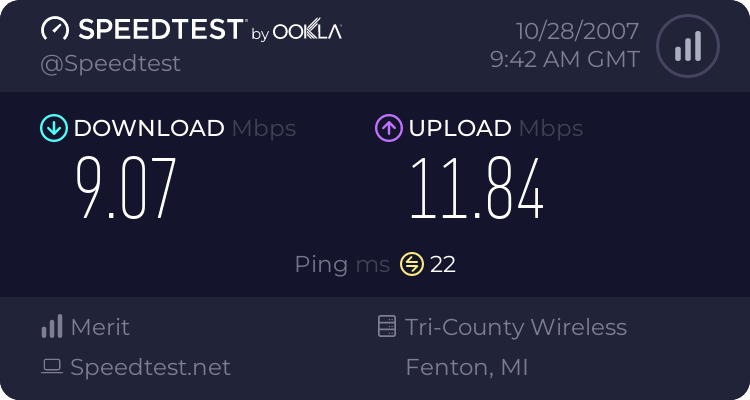Viewport: 750px width, 400px height.
Task: Click the Fenton, MI location text
Action: pos(466,367)
